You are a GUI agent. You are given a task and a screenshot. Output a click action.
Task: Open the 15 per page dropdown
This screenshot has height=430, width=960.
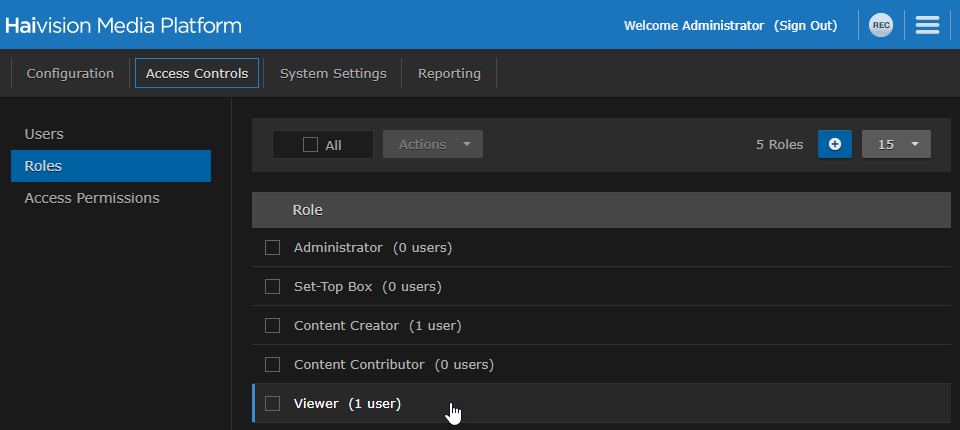tap(896, 144)
